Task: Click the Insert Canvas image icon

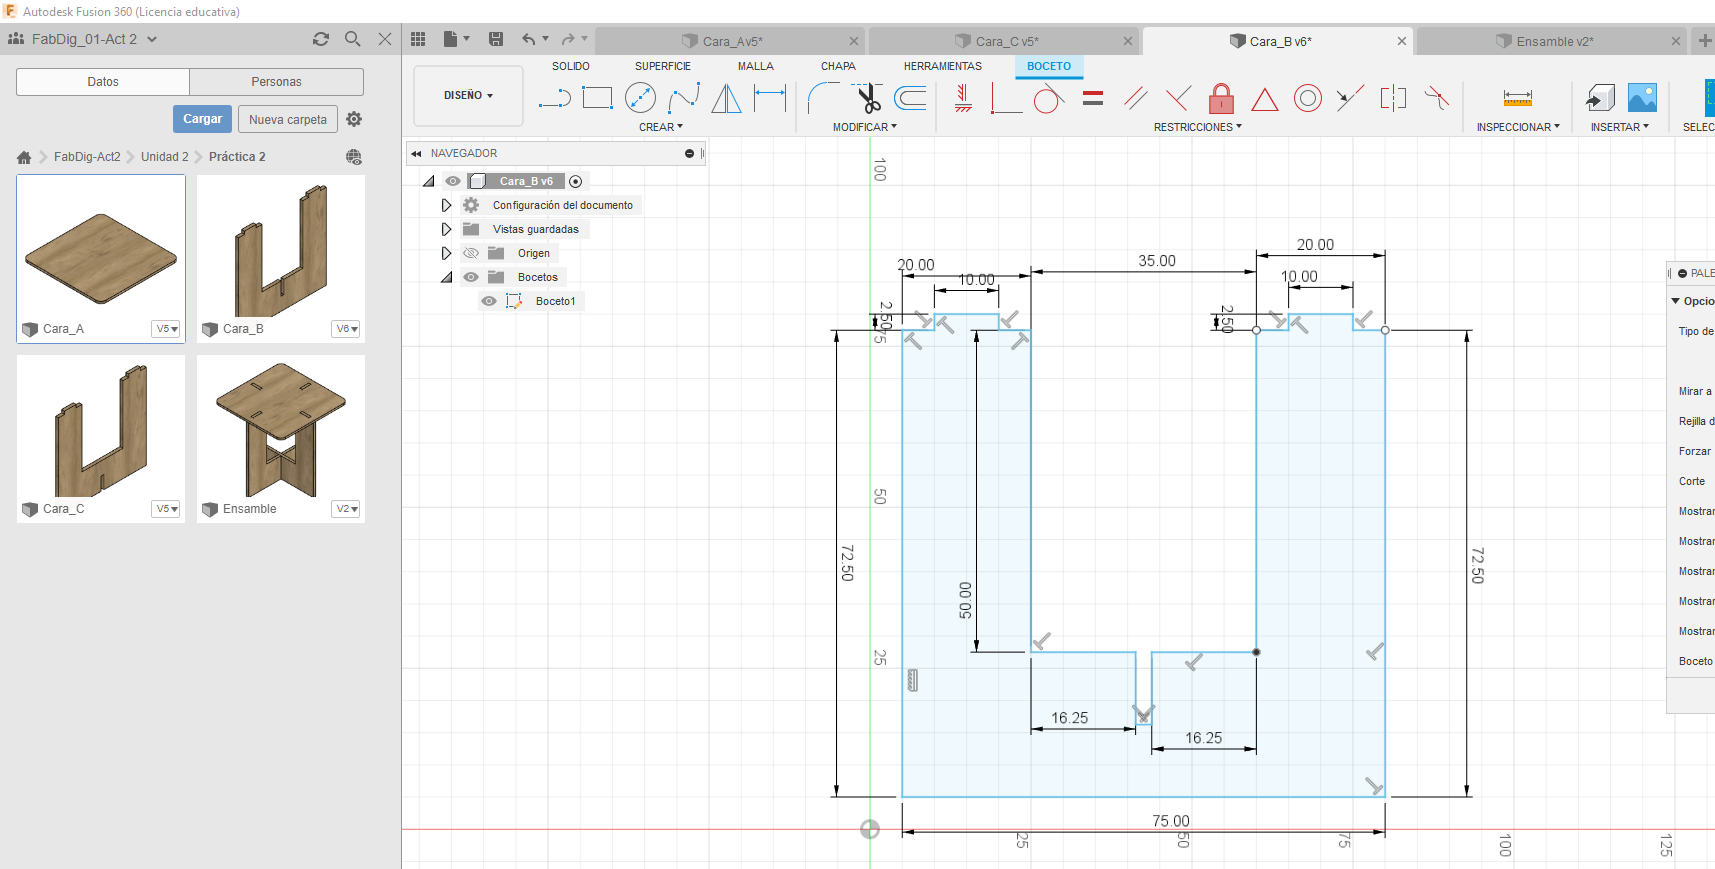Action: [1642, 98]
